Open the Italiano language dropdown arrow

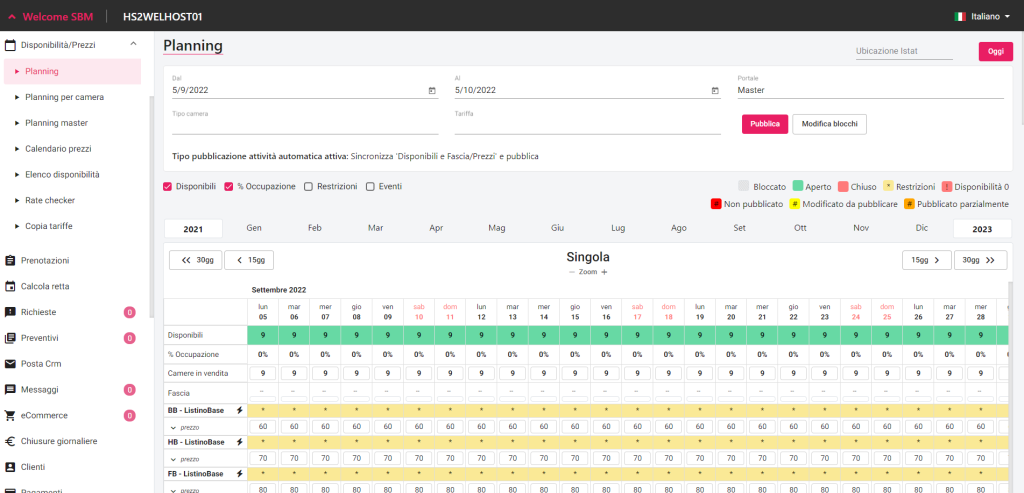1008,17
